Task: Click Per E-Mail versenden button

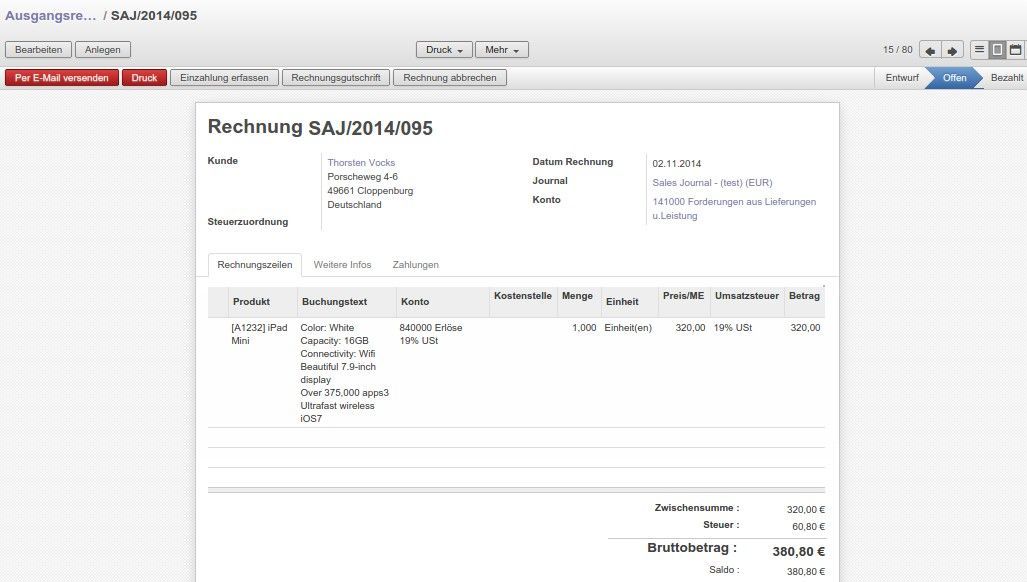Action: (x=62, y=78)
